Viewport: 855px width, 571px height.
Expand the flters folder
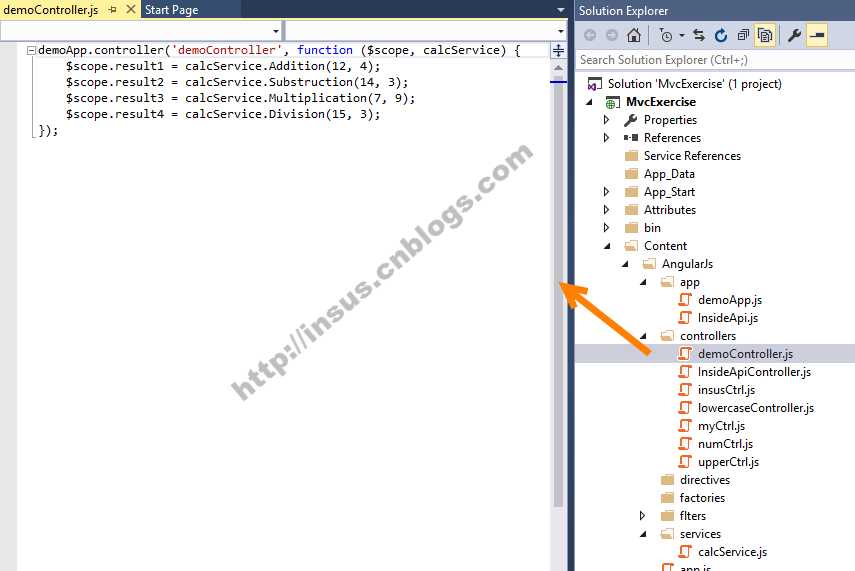tap(642, 516)
